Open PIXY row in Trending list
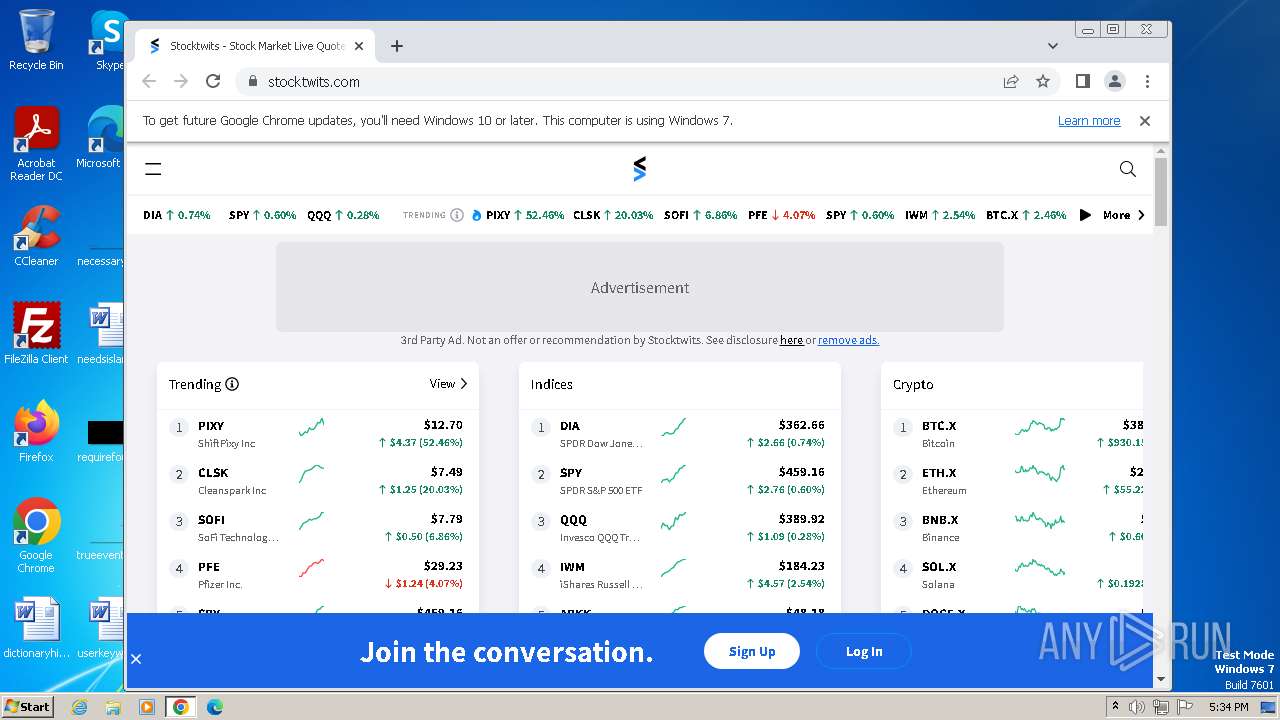 point(318,433)
